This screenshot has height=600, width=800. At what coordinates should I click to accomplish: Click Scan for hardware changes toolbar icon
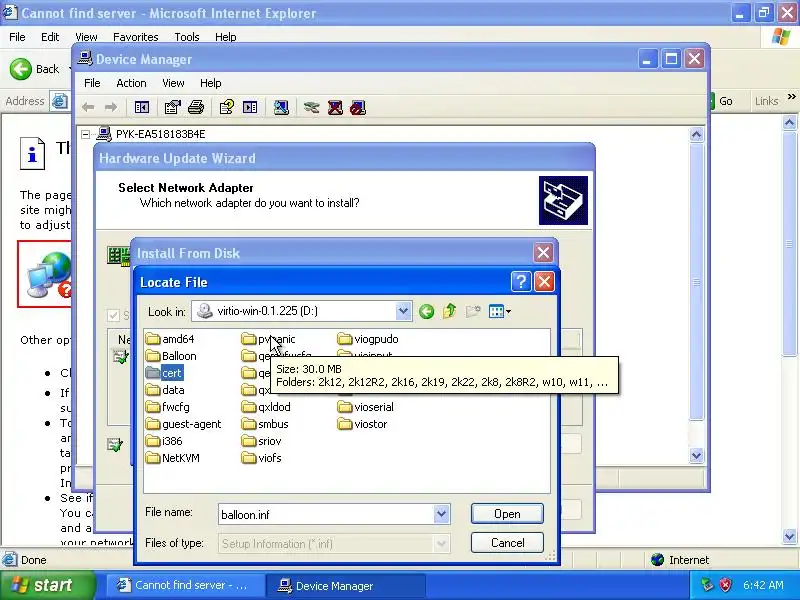tap(281, 107)
